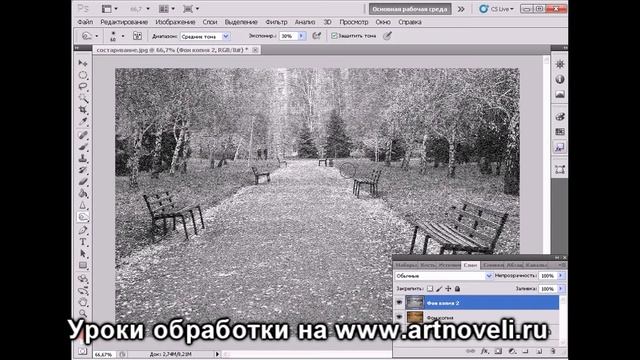Viewport: 640px width, 360px height.
Task: Select the Rectangle shape tool
Action: coord(83,265)
